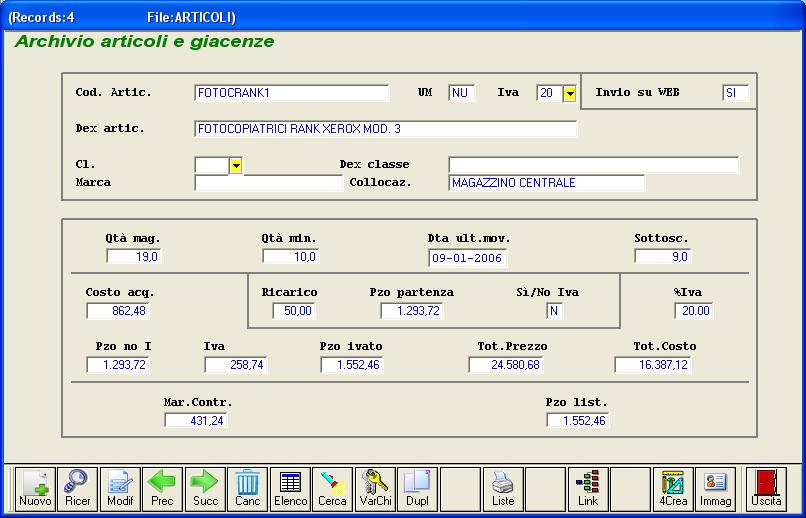Click the Dex artic. description field
The image size is (806, 518).
coord(386,129)
